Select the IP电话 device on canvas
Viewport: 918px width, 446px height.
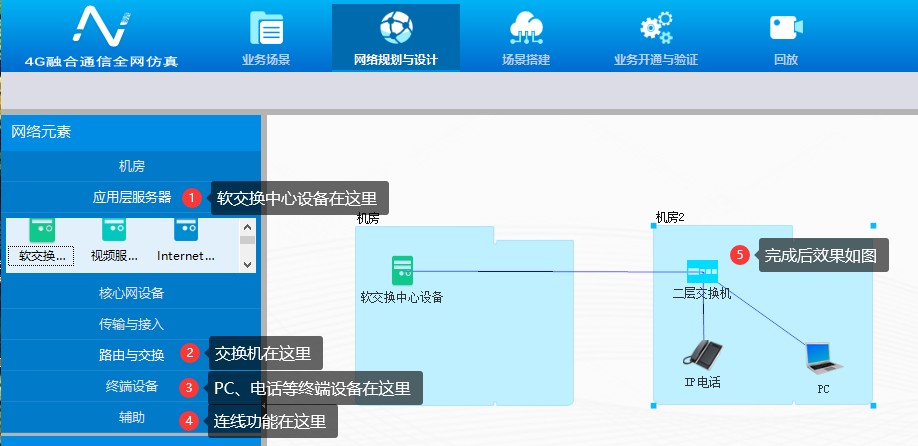(703, 354)
